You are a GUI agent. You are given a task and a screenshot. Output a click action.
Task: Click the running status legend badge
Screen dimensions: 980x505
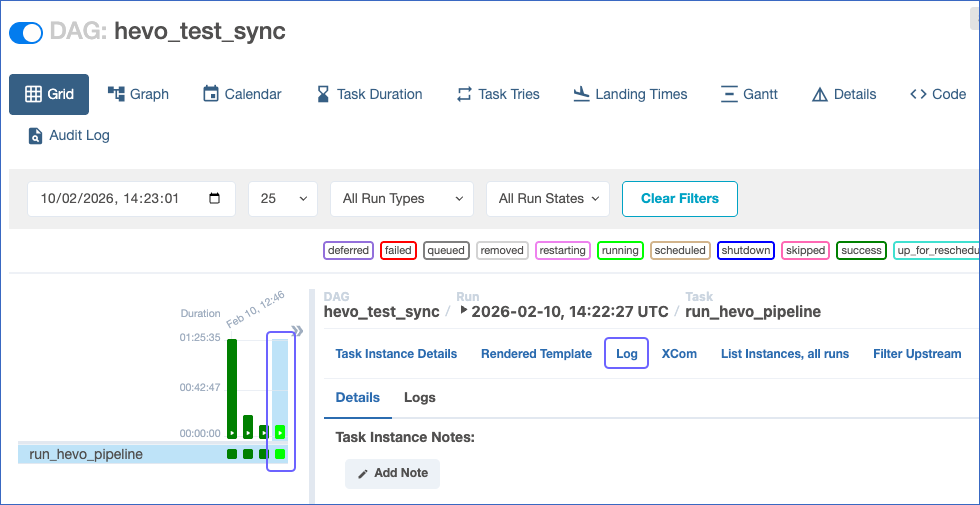[x=621, y=251]
